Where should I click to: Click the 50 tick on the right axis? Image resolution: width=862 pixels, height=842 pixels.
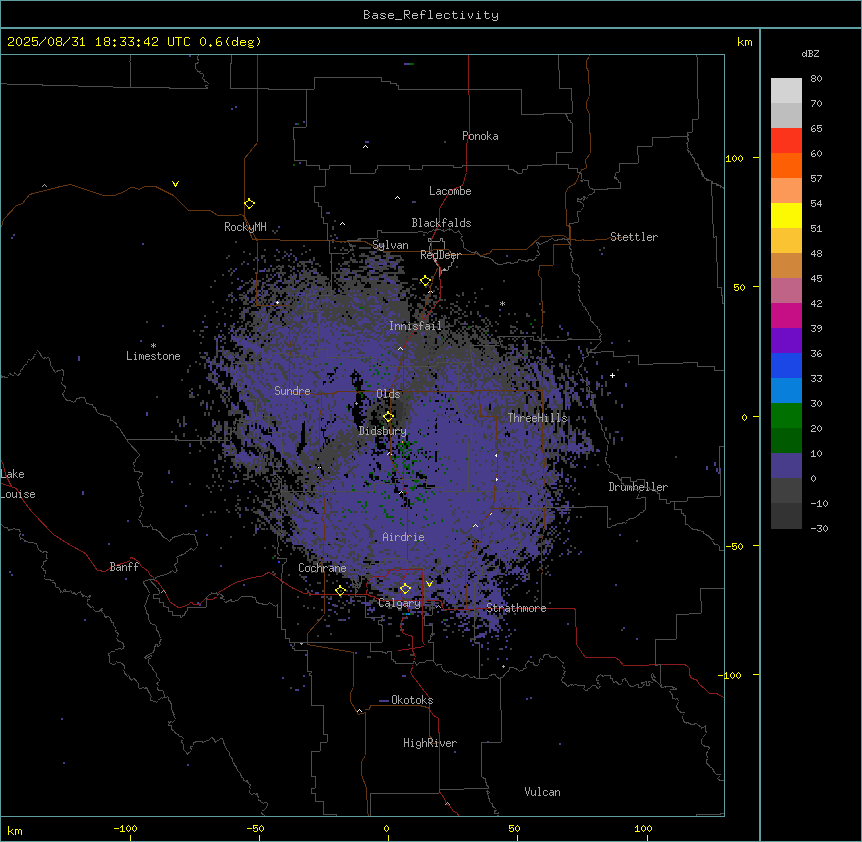click(739, 287)
